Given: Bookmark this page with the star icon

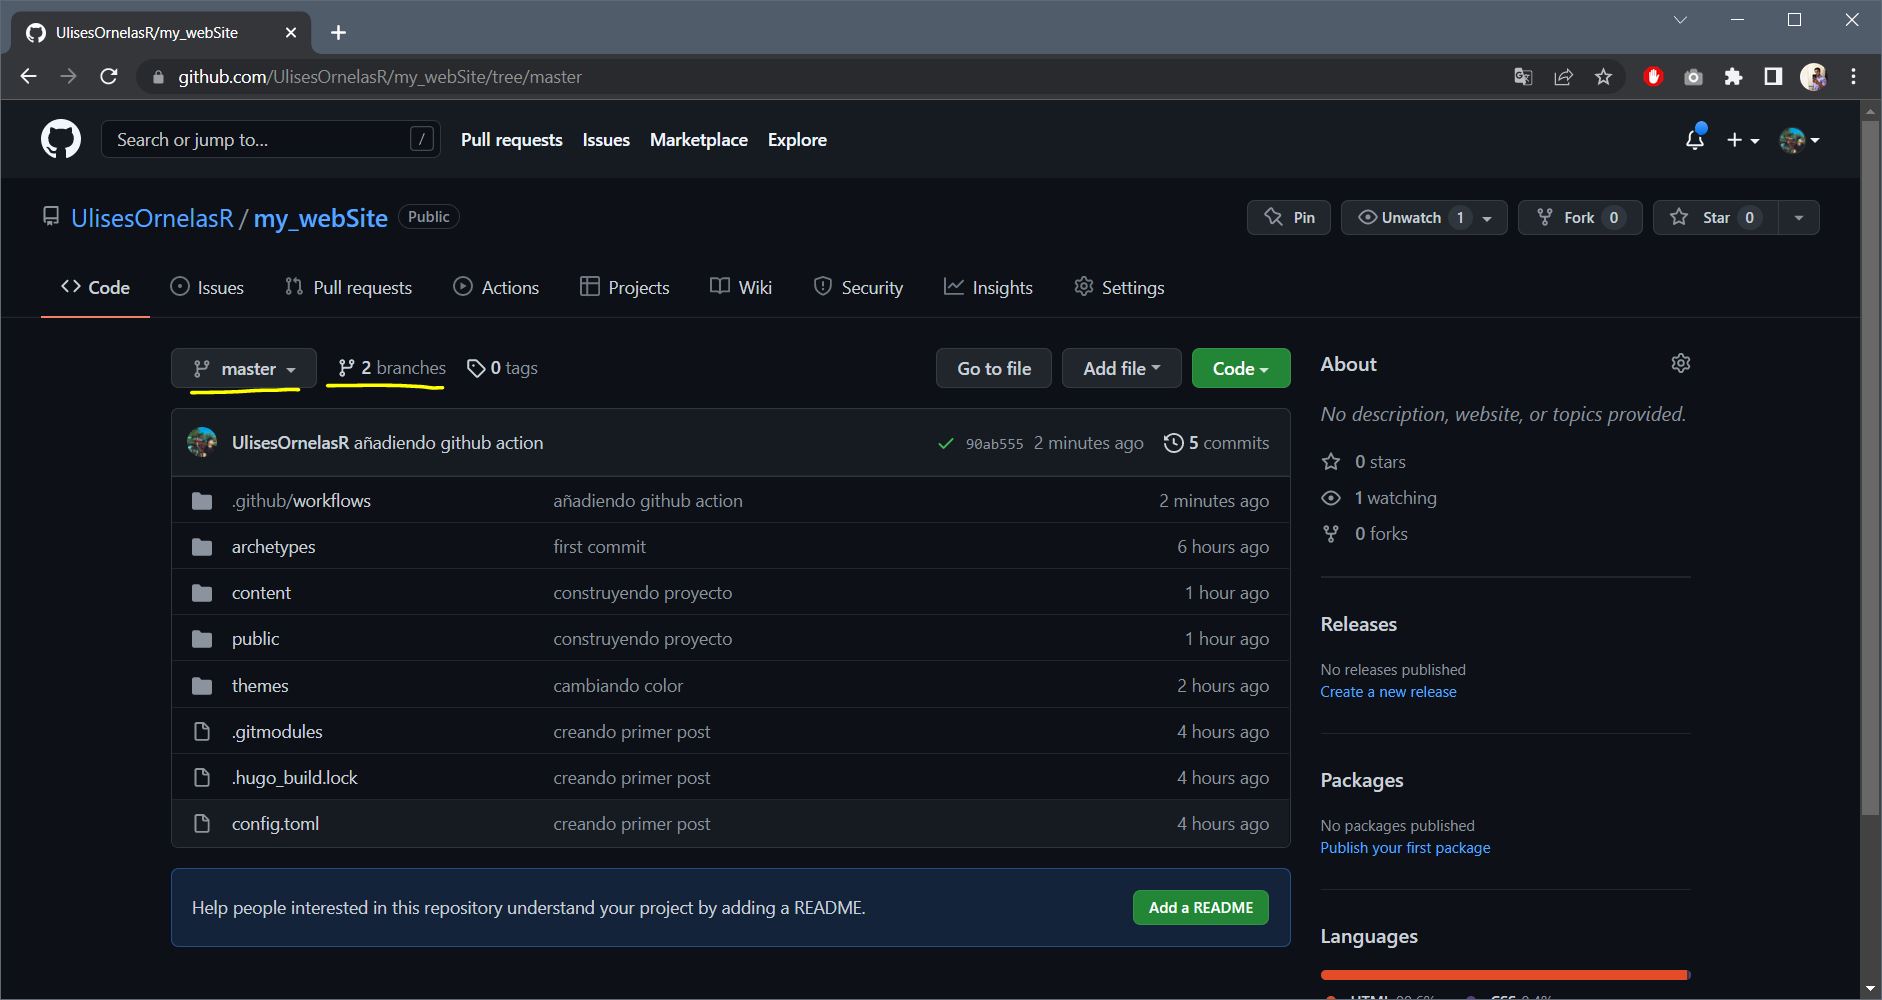Looking at the screenshot, I should [1603, 77].
